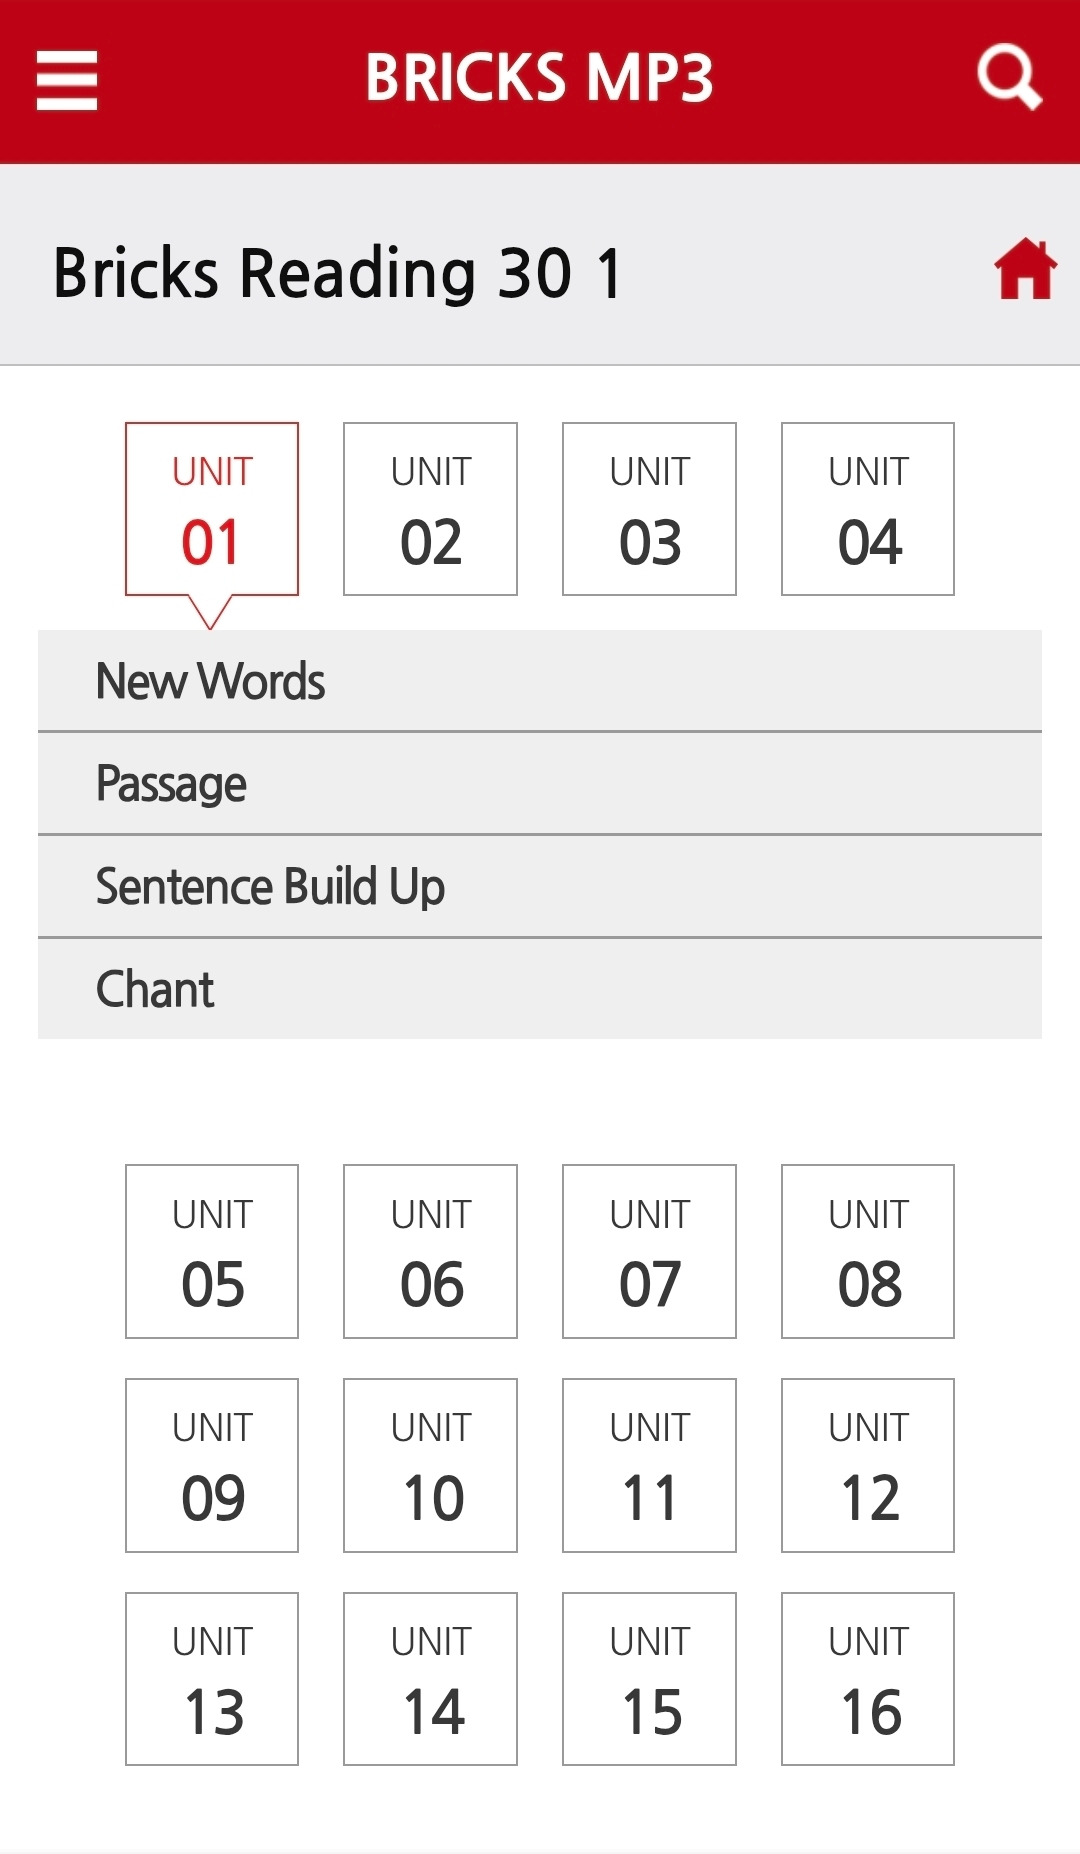Tap the Unit 07 tile
Viewport: 1080px width, 1854px height.
click(649, 1251)
